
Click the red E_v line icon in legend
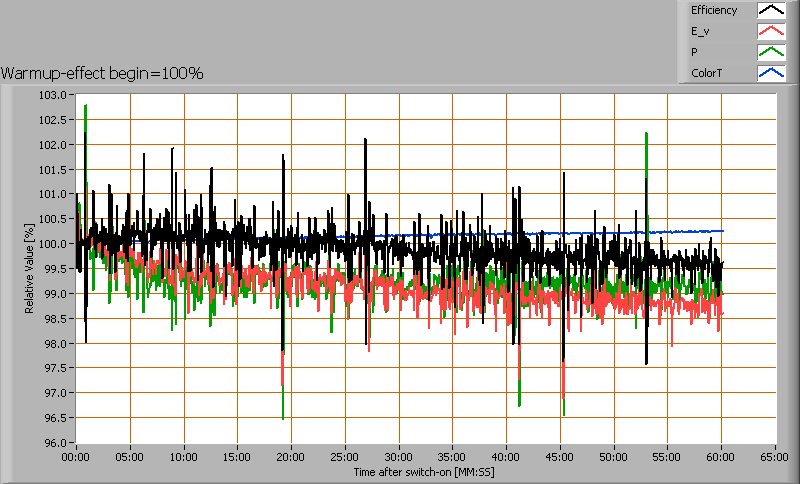pos(770,32)
